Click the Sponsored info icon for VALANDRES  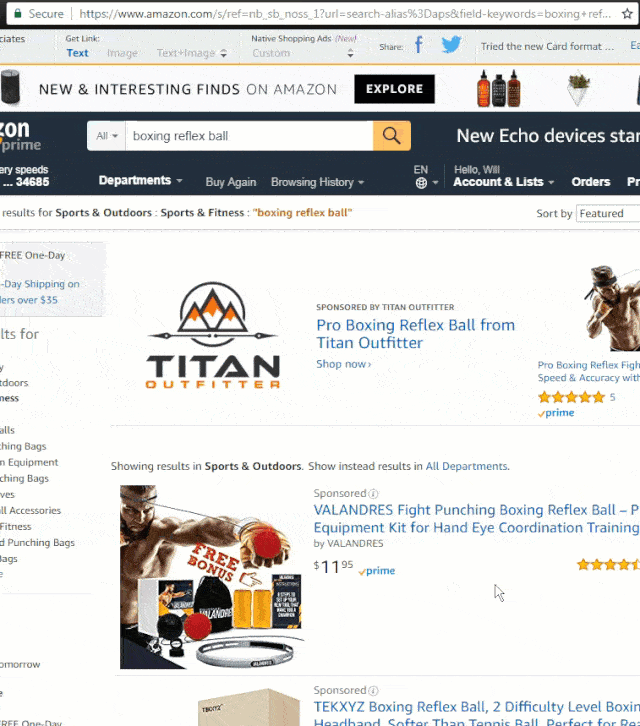point(373,494)
